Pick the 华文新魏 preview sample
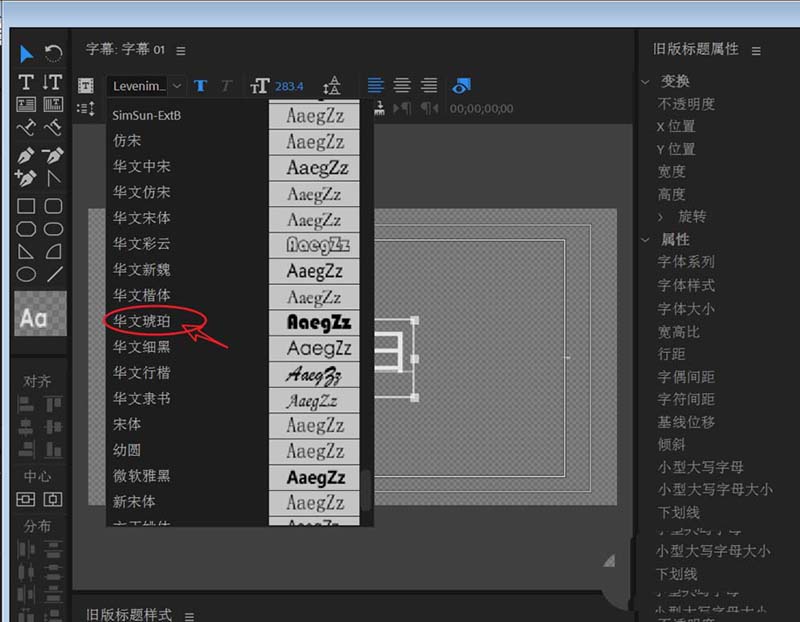This screenshot has height=622, width=800. tap(314, 271)
